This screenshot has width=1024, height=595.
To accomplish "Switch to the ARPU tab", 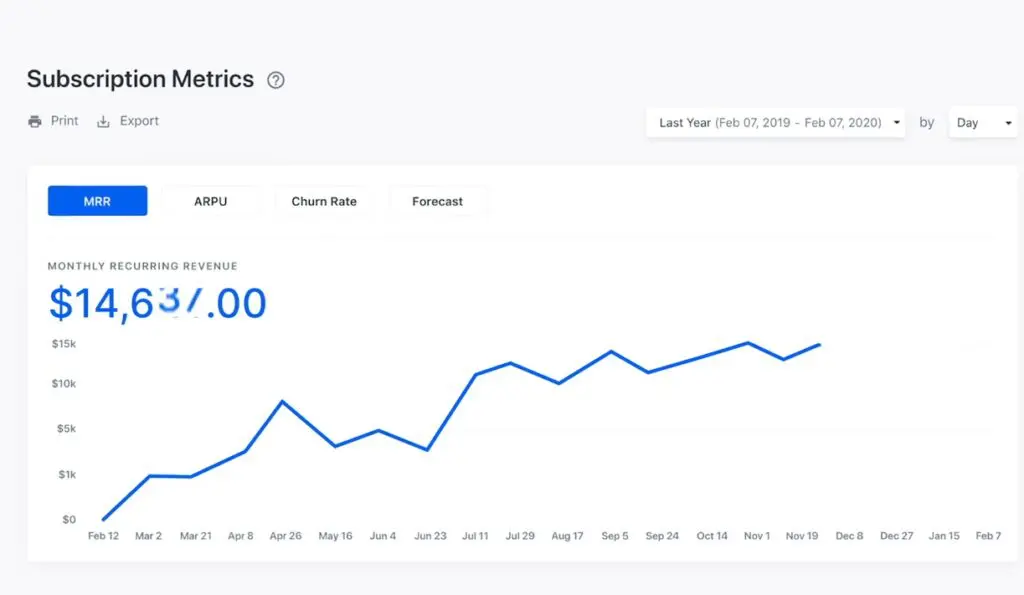I will click(x=212, y=201).
